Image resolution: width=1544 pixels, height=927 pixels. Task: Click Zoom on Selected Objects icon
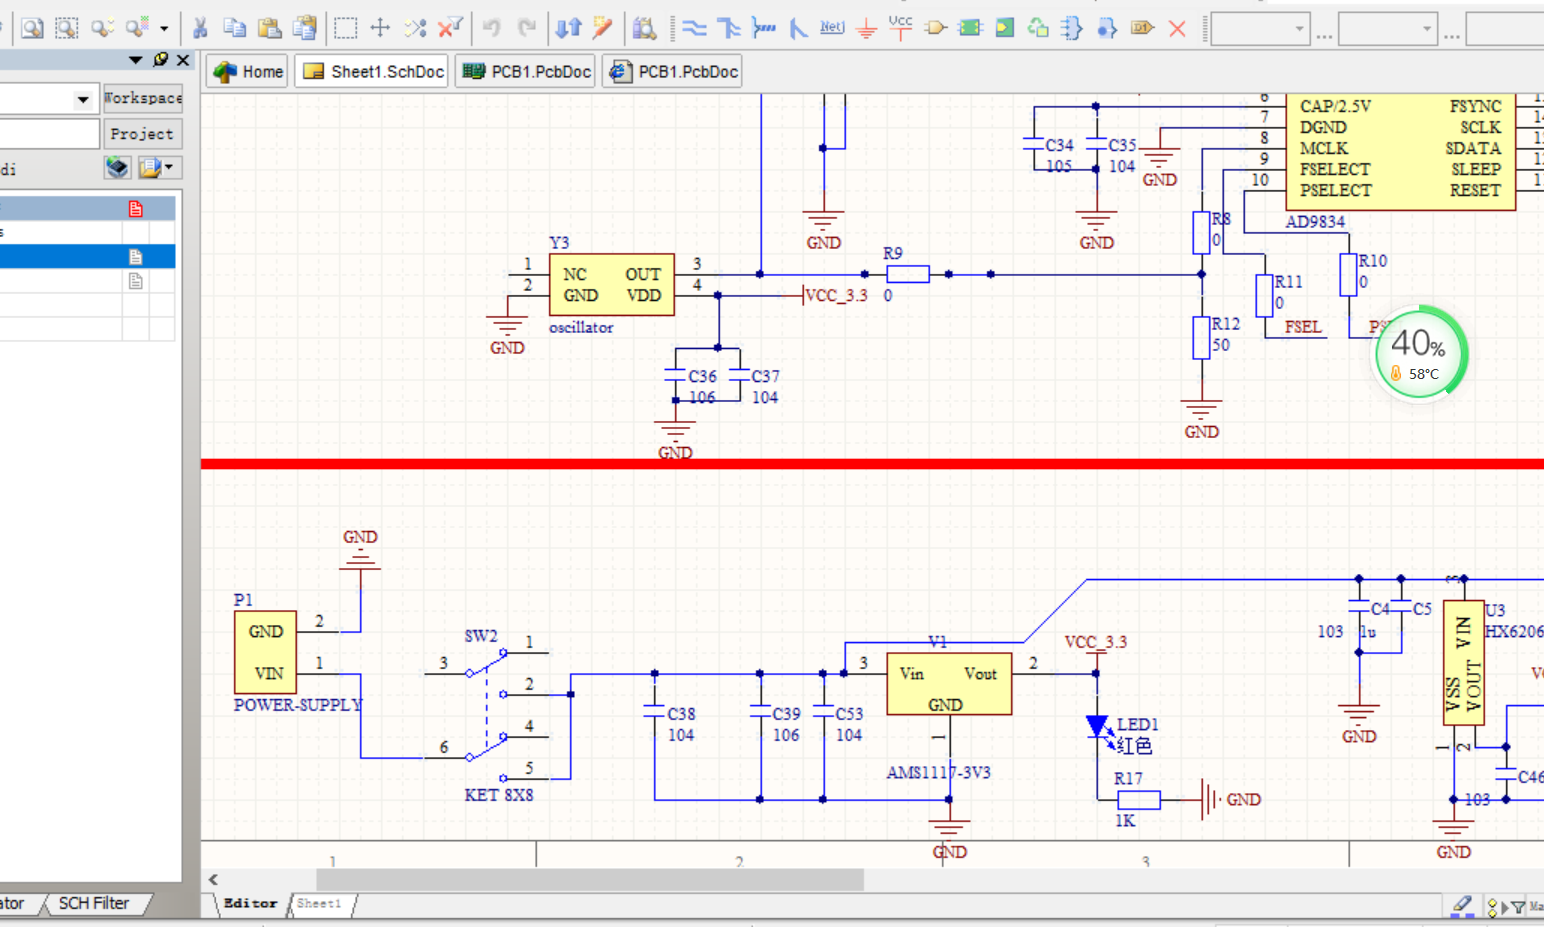tap(102, 28)
